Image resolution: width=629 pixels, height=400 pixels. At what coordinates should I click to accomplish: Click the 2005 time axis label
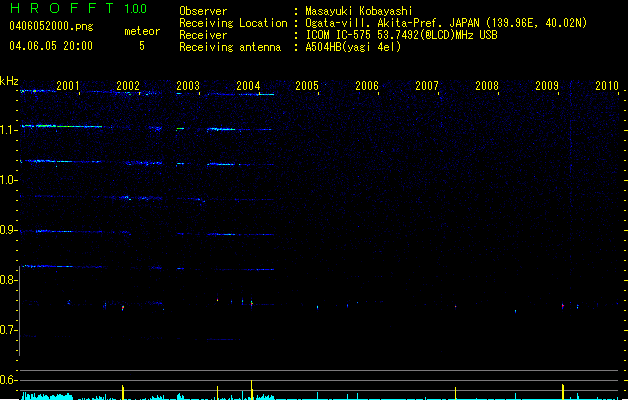(x=307, y=85)
